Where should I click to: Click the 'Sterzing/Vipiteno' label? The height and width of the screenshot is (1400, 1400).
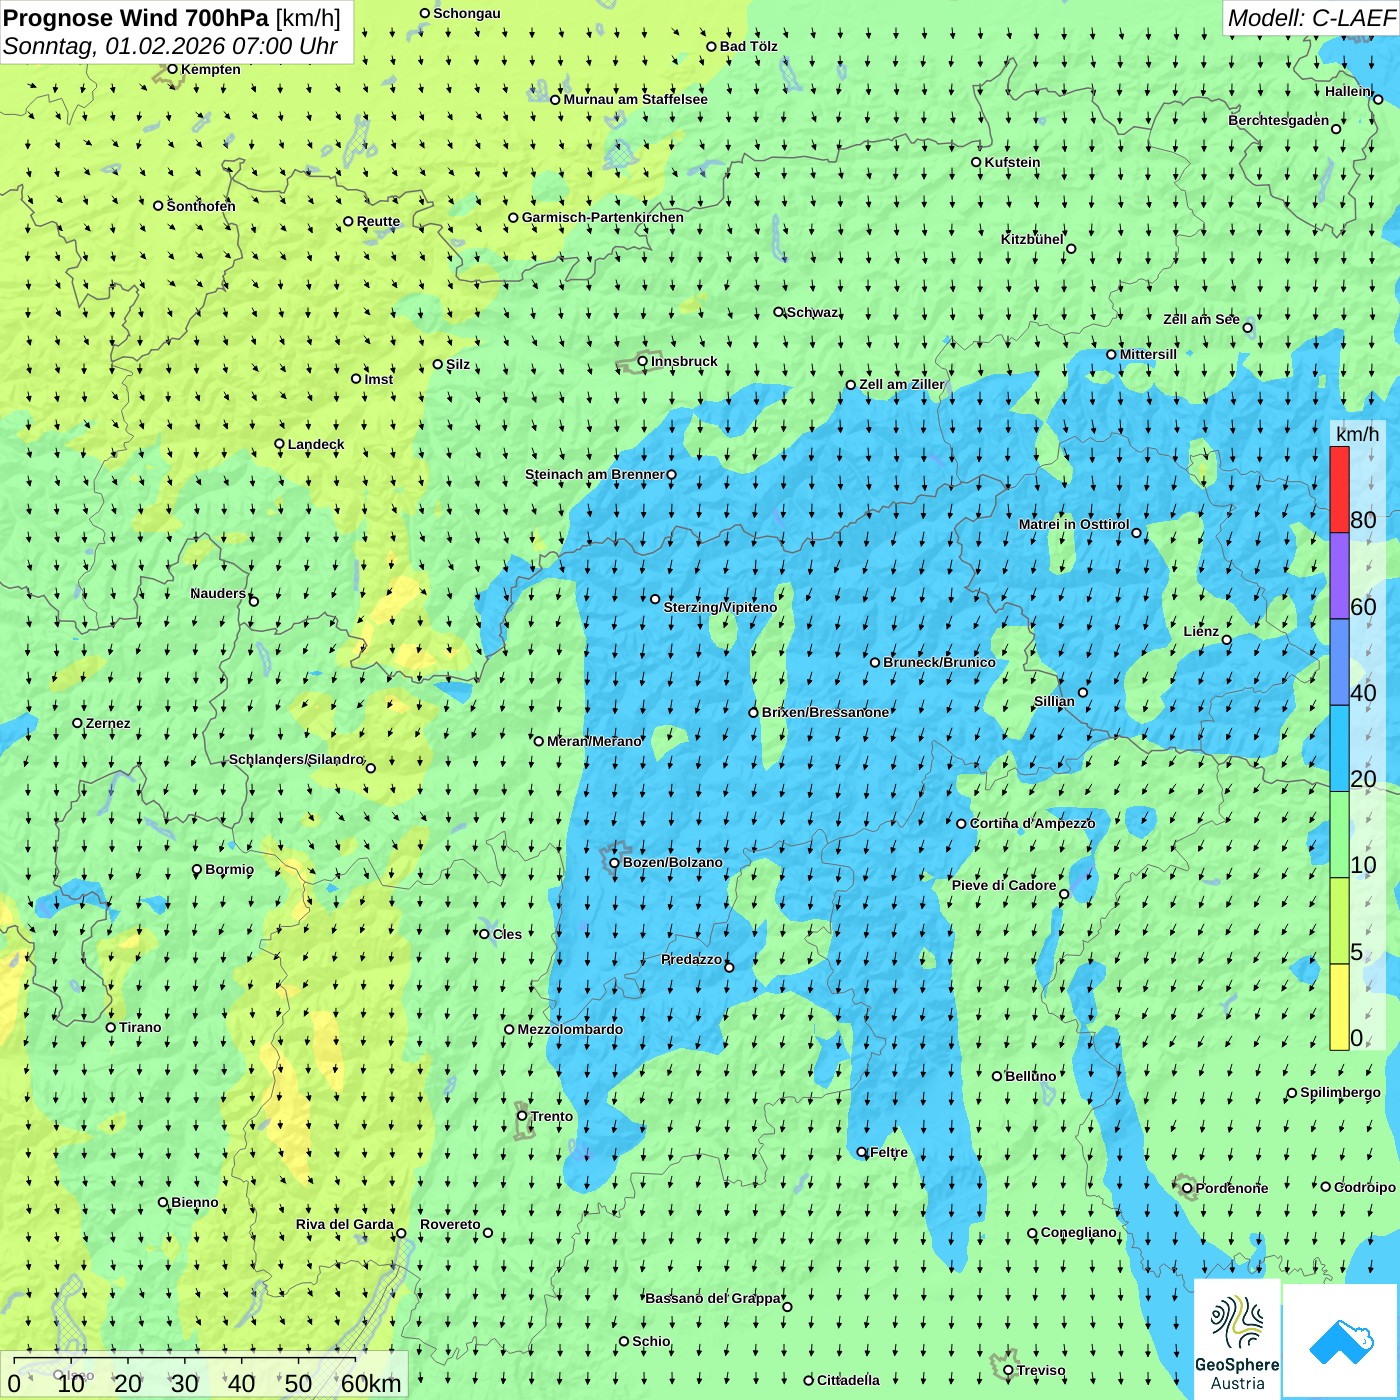tap(720, 607)
